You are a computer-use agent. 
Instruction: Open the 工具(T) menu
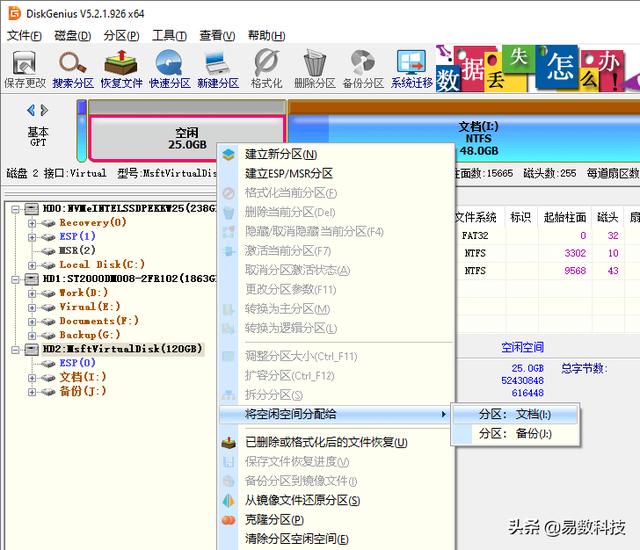click(x=169, y=36)
